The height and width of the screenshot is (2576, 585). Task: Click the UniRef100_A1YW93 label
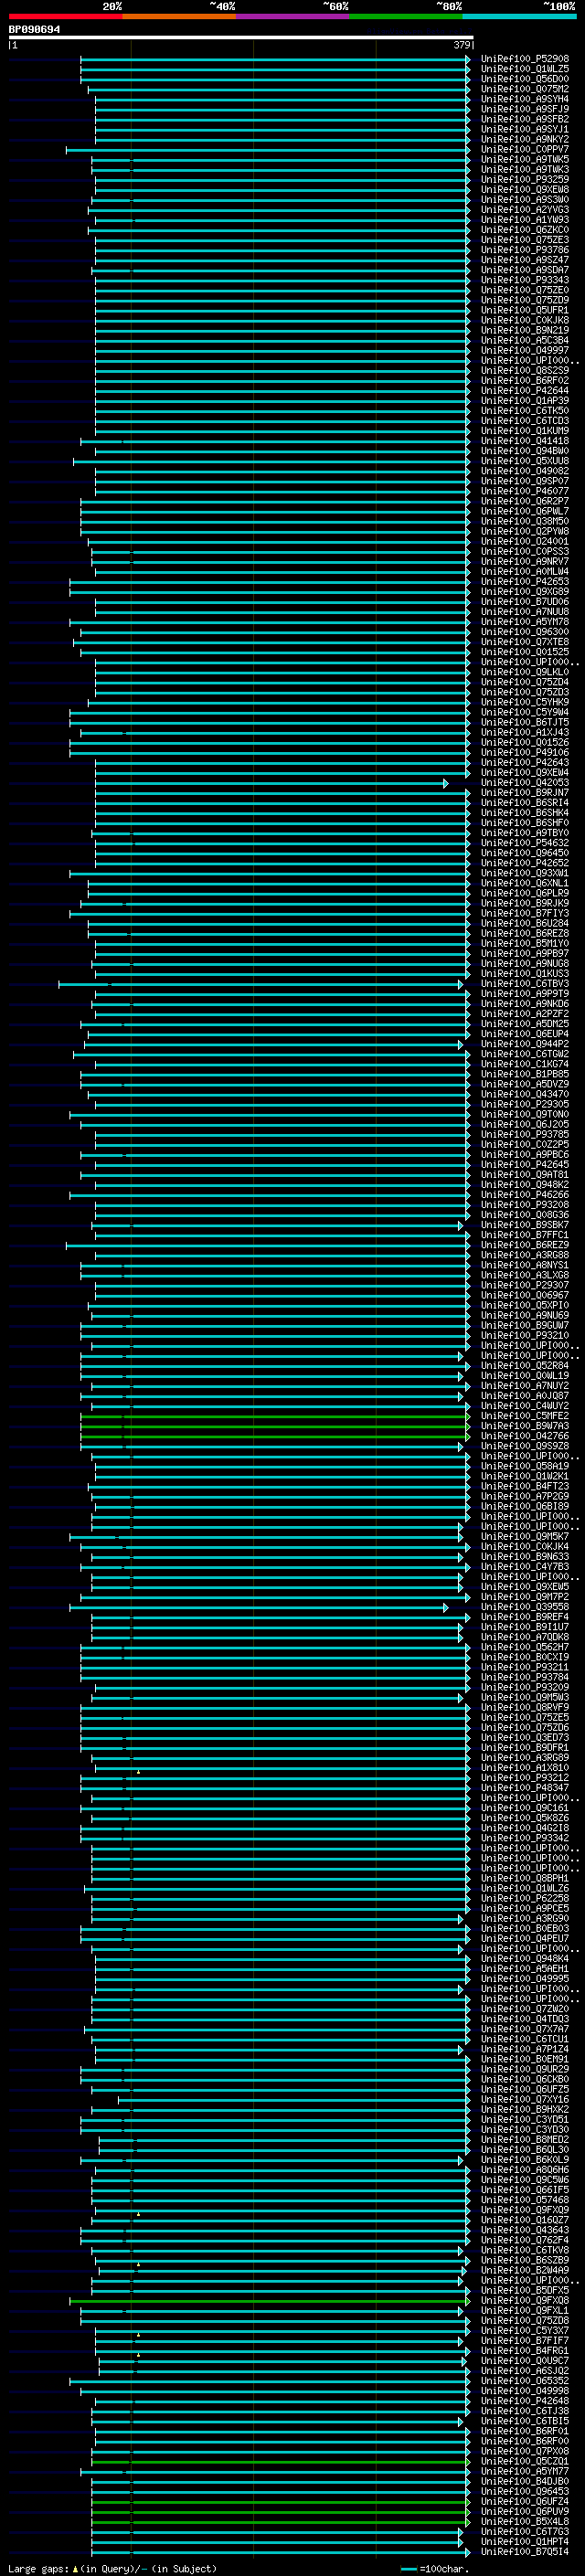(524, 220)
